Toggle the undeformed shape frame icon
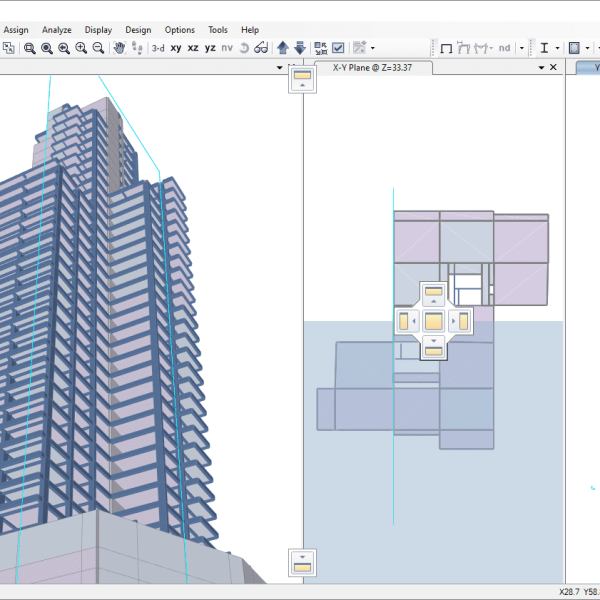Image resolution: width=600 pixels, height=600 pixels. [447, 48]
